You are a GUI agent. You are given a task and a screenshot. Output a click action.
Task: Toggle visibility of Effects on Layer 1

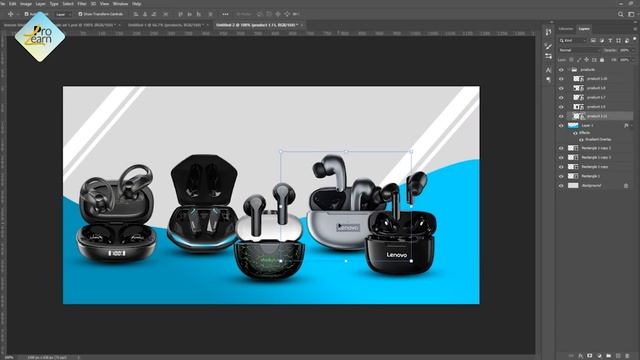click(575, 133)
